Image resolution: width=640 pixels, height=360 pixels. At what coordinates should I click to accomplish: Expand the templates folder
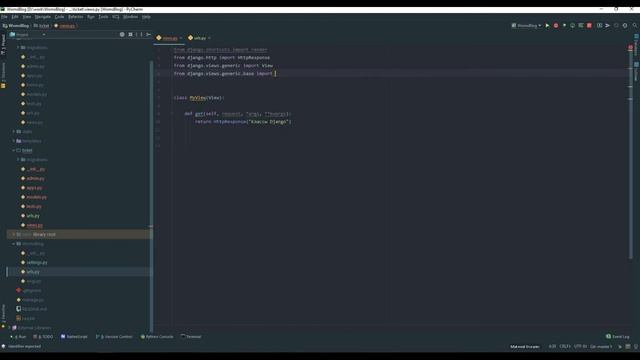click(13, 141)
